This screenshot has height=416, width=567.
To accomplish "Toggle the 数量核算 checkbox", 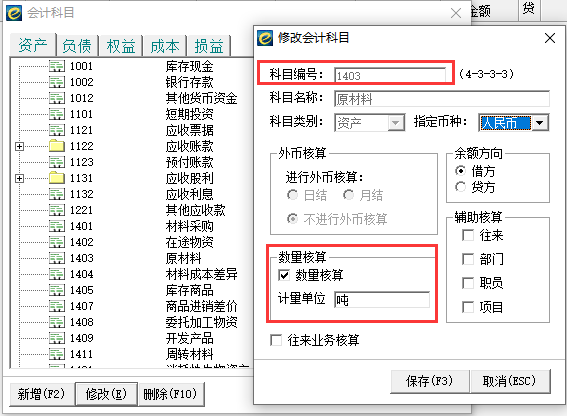I will pos(284,275).
